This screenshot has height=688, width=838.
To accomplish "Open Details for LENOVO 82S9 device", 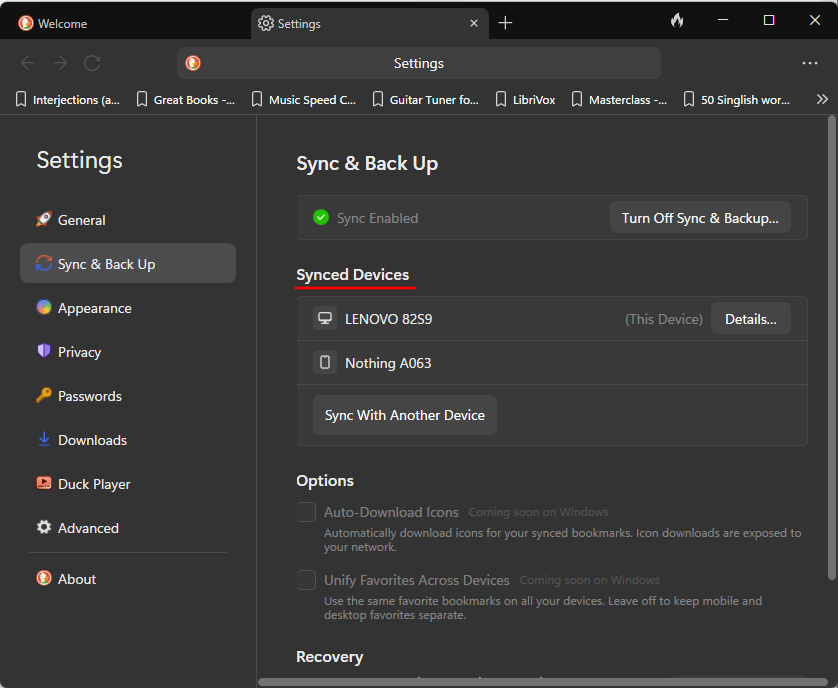I will tap(750, 319).
